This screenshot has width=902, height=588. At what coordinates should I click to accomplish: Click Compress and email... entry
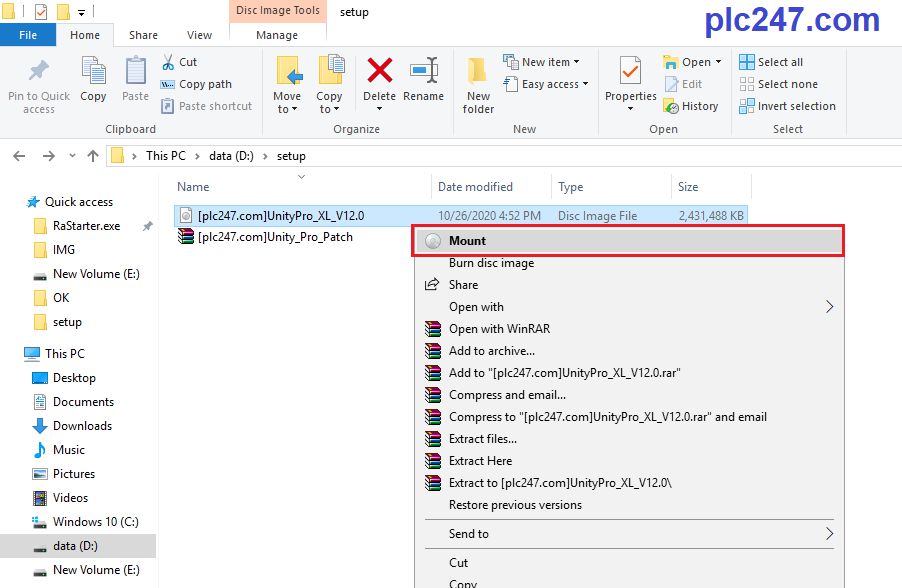[628, 395]
